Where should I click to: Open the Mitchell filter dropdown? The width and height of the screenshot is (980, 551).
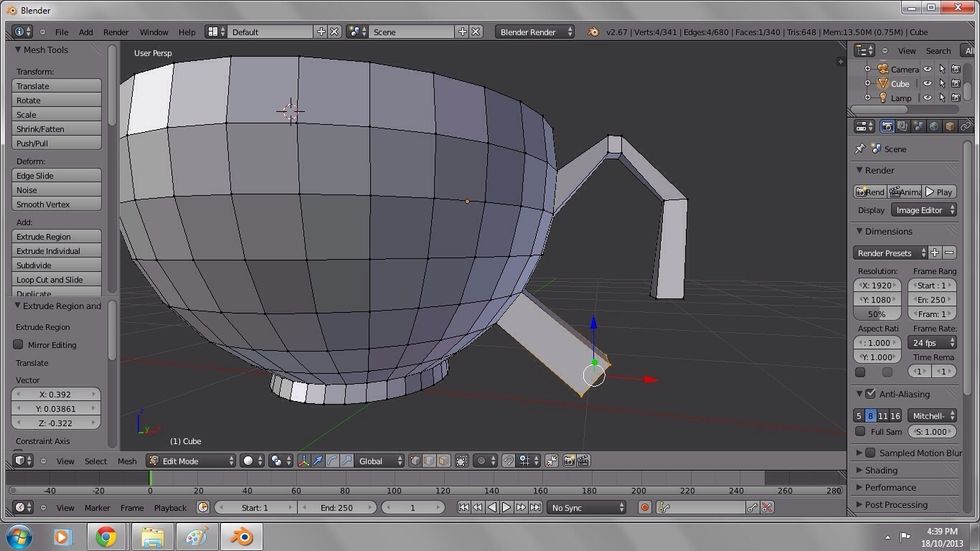932,416
